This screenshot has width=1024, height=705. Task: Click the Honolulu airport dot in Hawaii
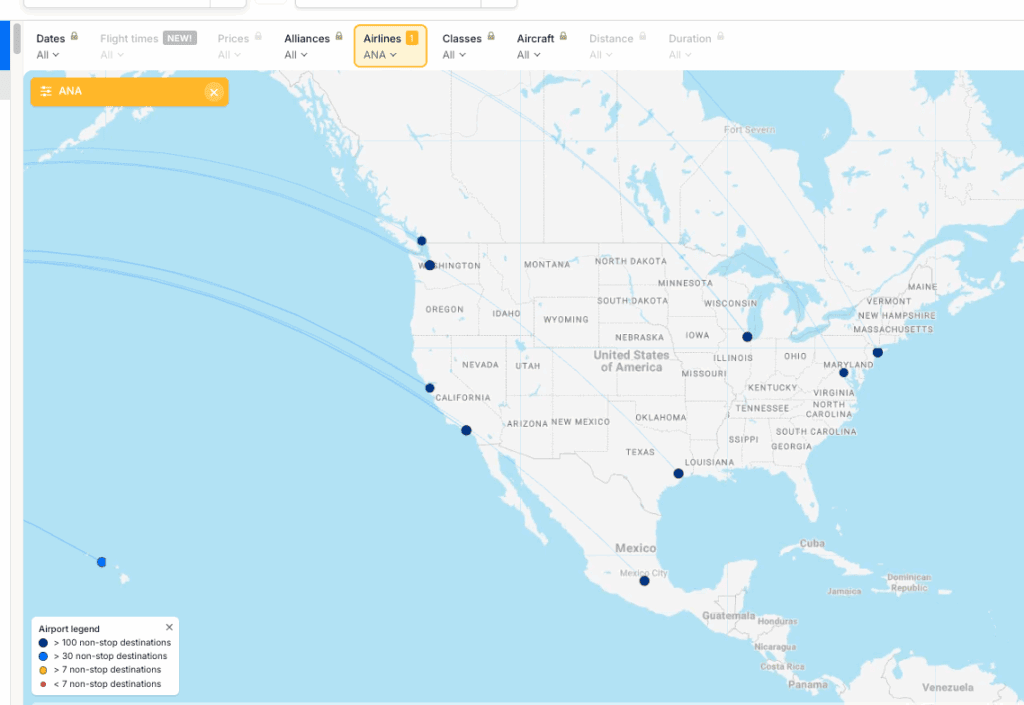(x=101, y=562)
